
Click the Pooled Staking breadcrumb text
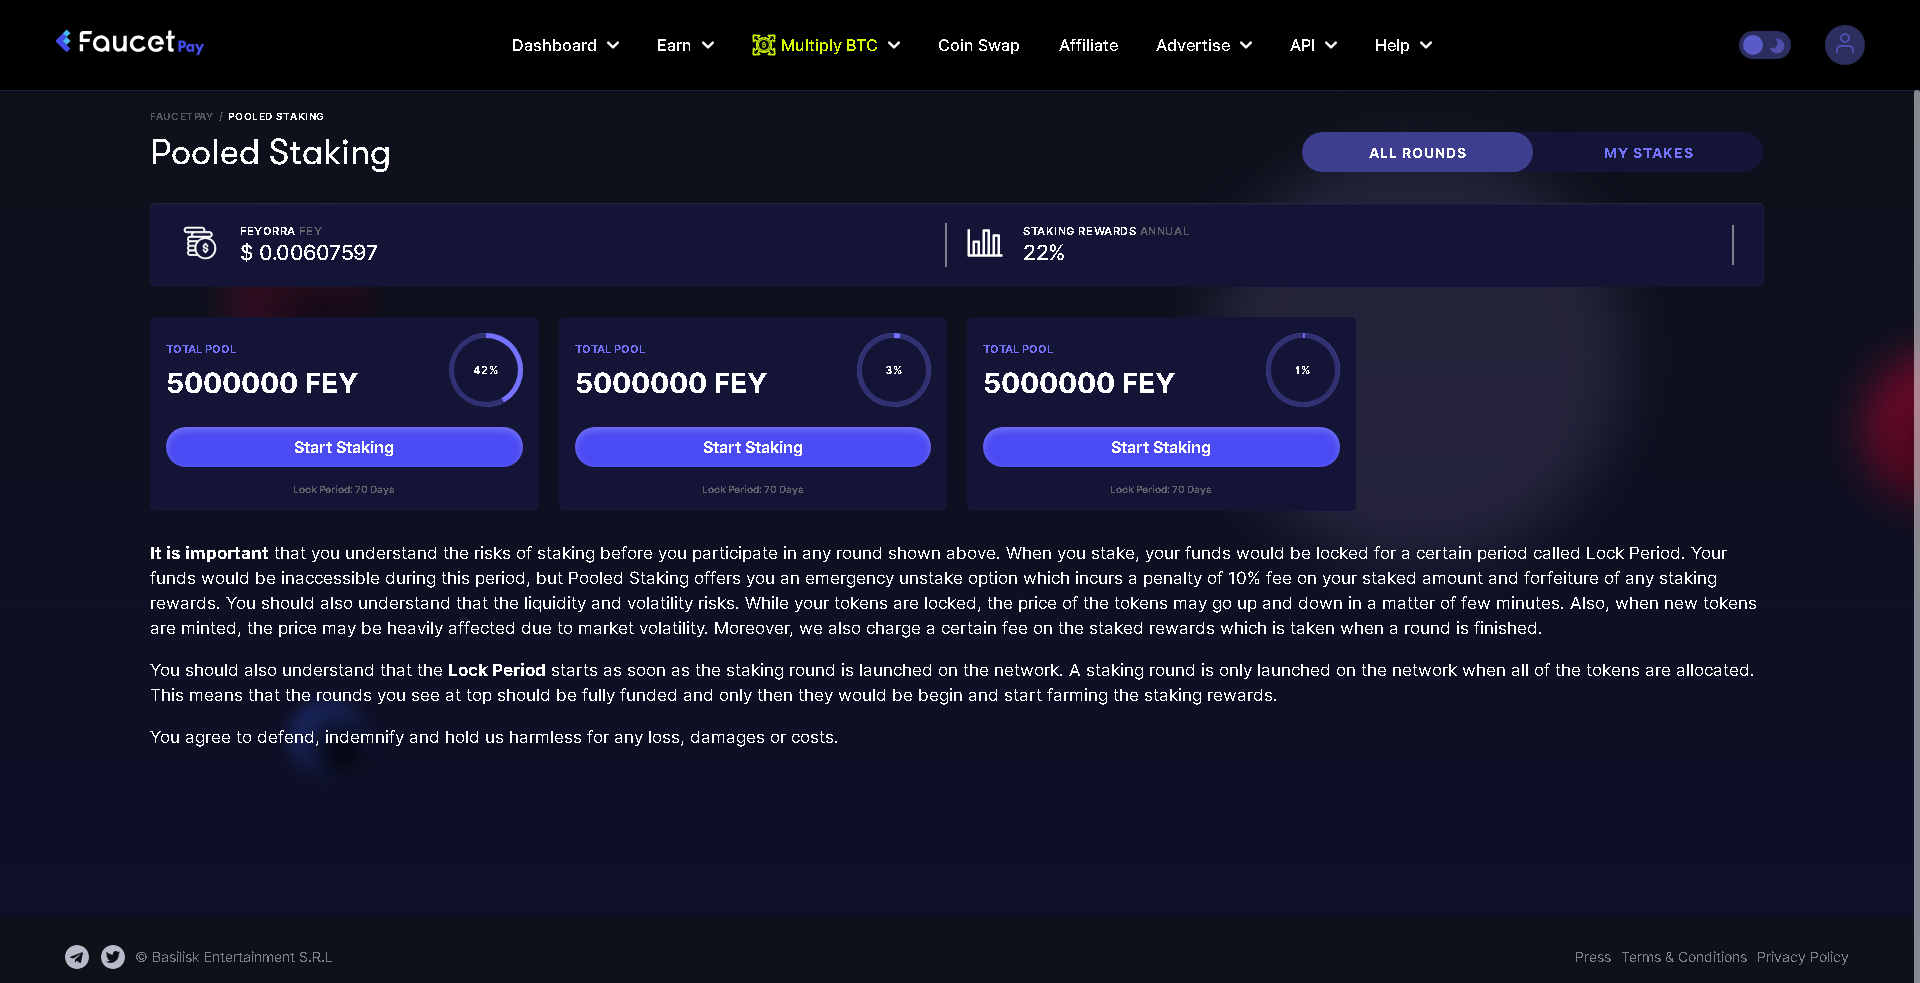pyautogui.click(x=276, y=117)
